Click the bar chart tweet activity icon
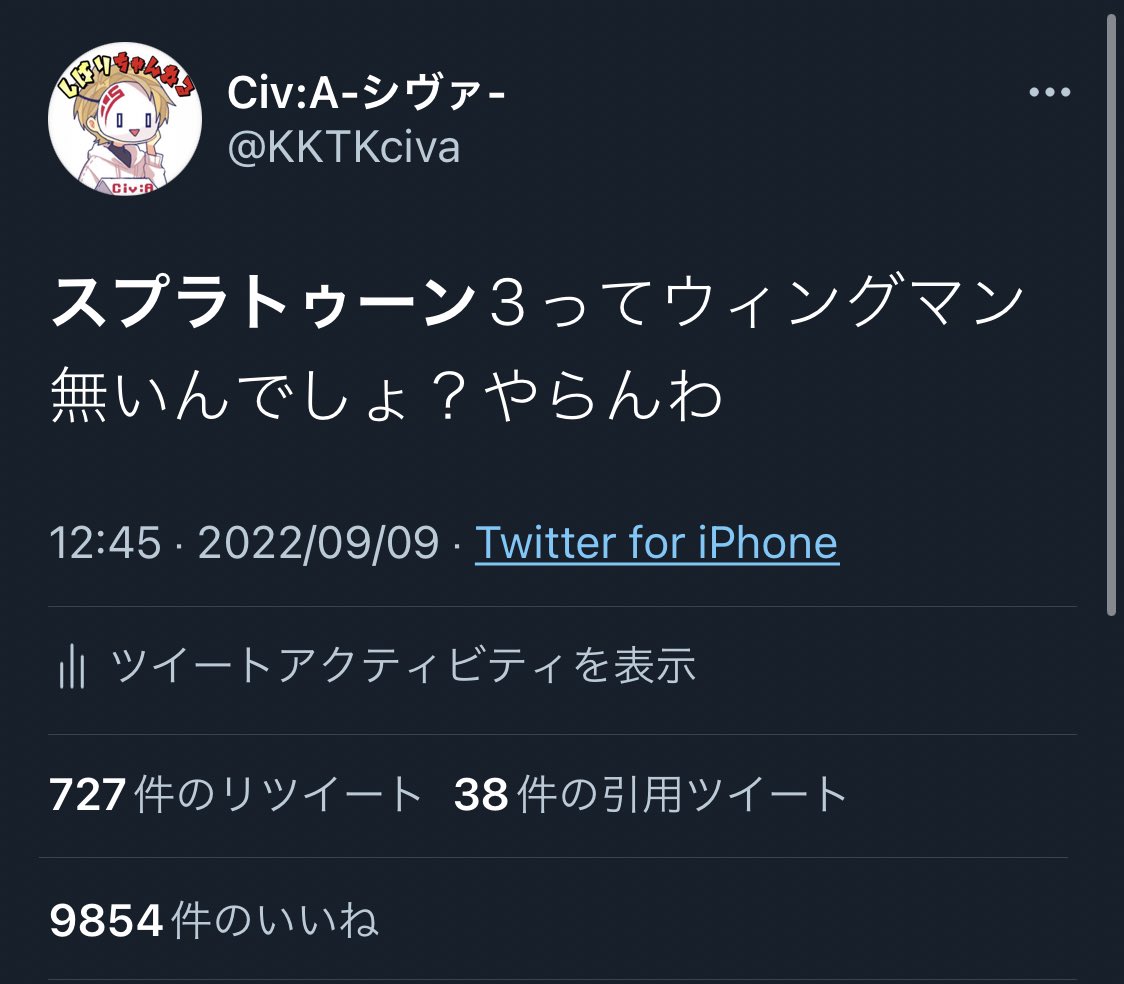1124x984 pixels. coord(72,666)
